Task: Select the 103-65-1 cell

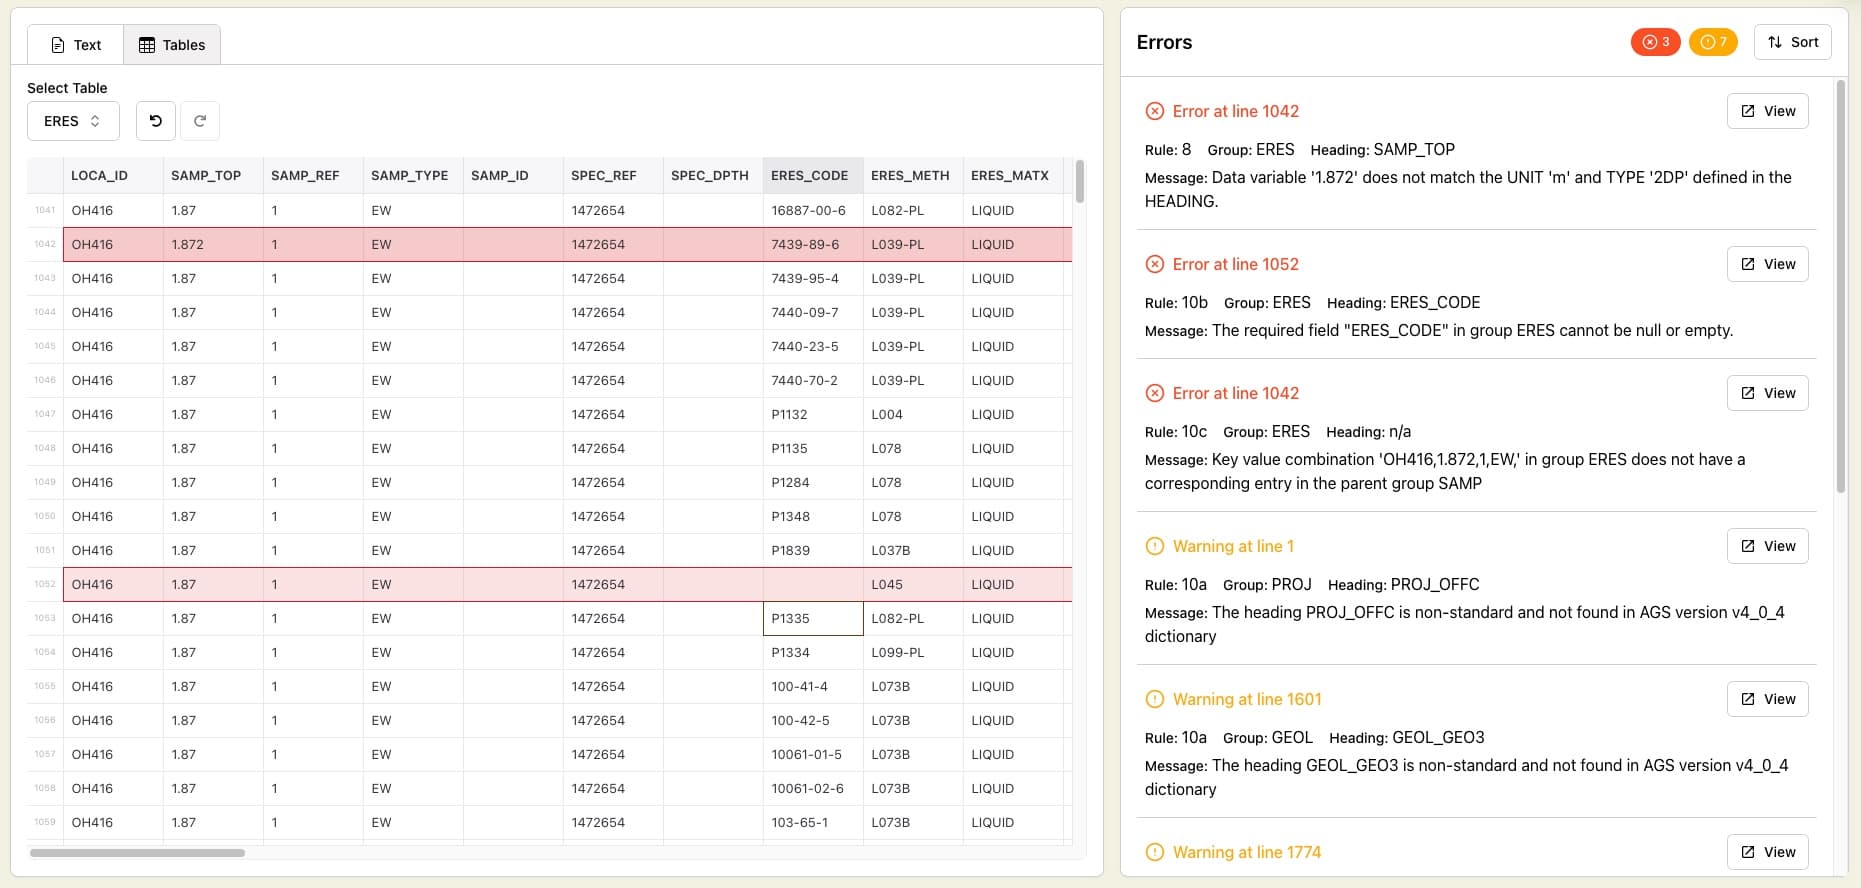Action: (x=813, y=822)
